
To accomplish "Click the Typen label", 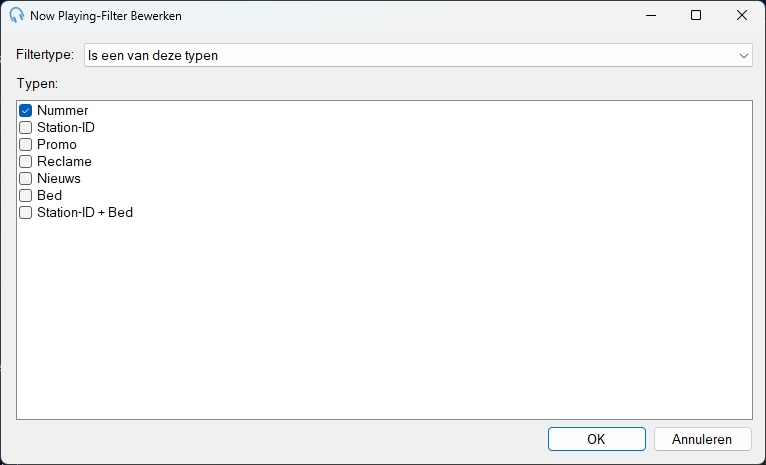I will click(37, 84).
